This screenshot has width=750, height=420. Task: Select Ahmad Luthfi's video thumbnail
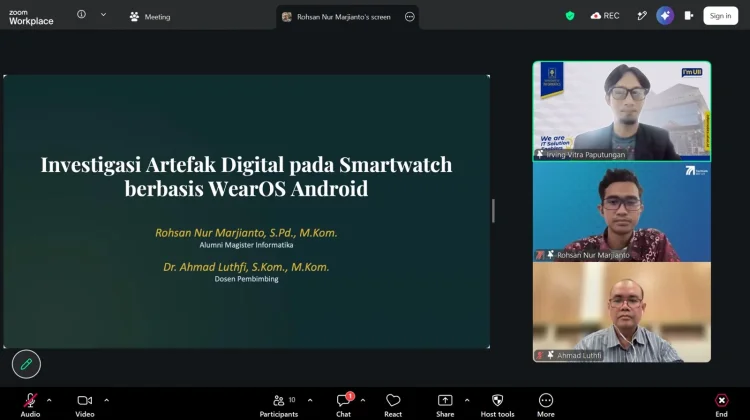point(622,312)
